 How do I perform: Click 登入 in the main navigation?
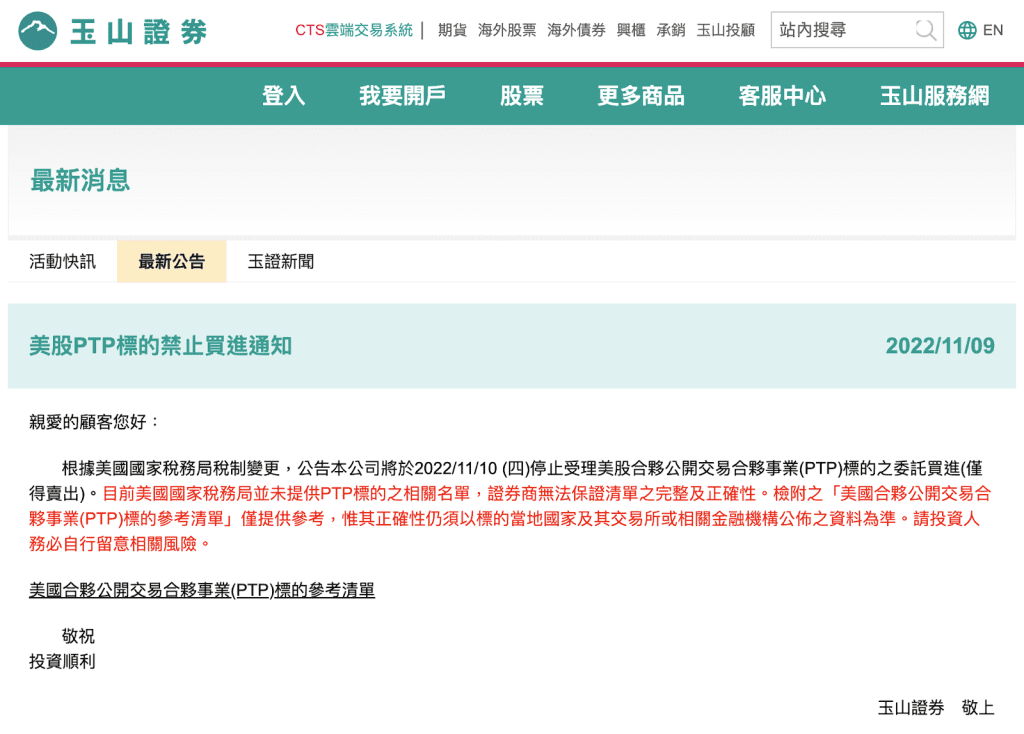pos(283,95)
